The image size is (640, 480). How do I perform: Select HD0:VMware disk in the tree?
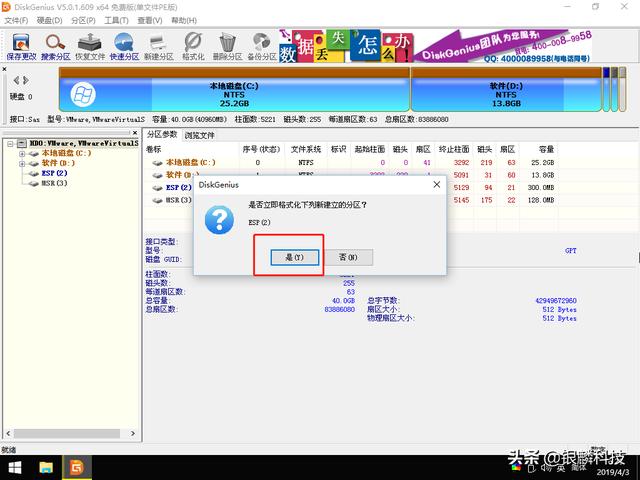84,143
